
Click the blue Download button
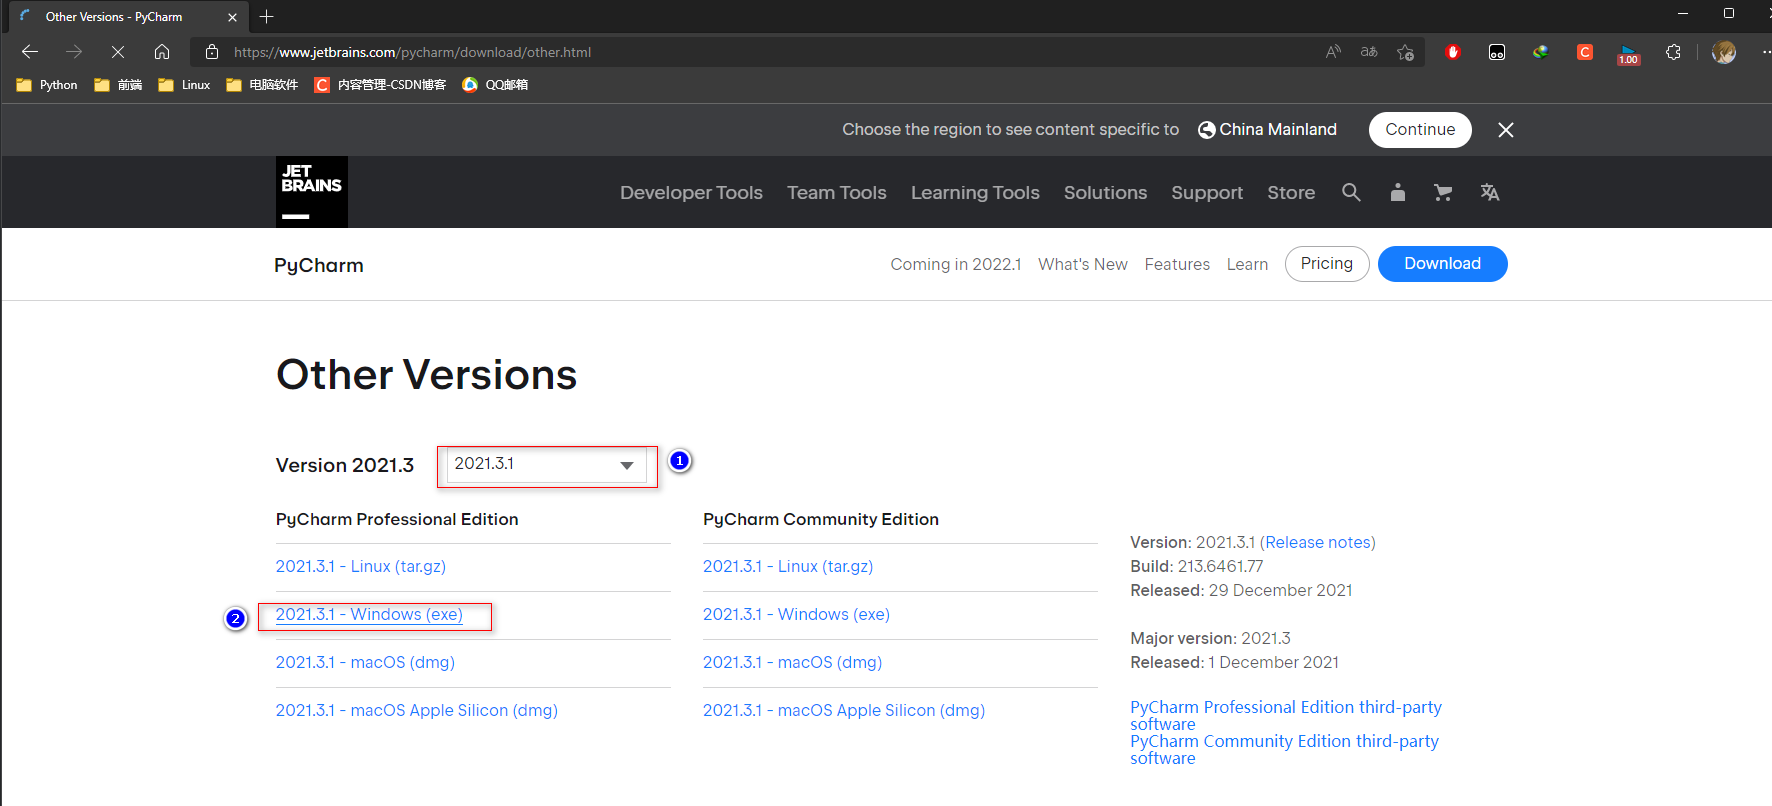tap(1442, 264)
